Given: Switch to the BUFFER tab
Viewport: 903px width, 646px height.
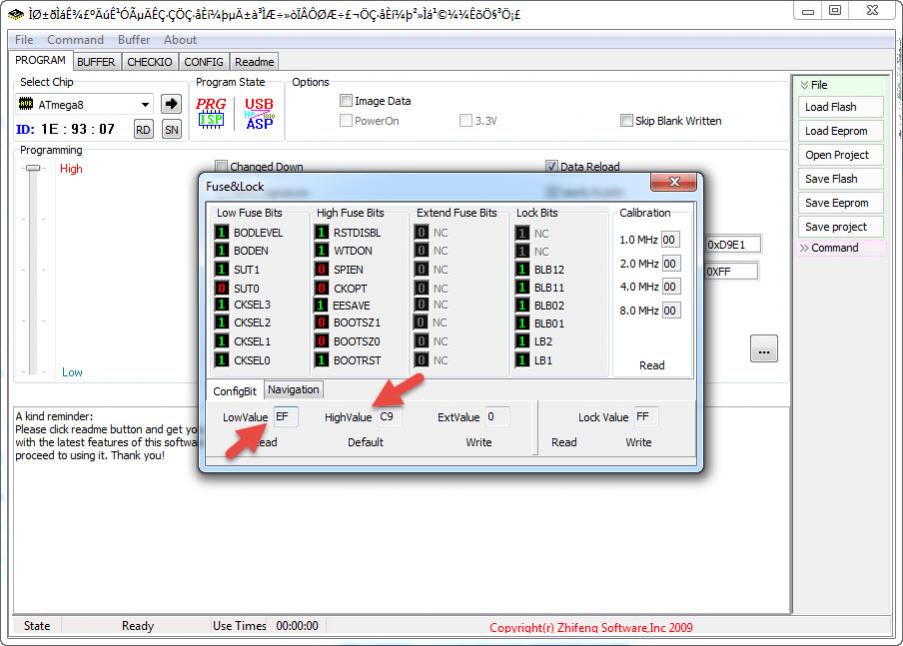Looking at the screenshot, I should [96, 62].
